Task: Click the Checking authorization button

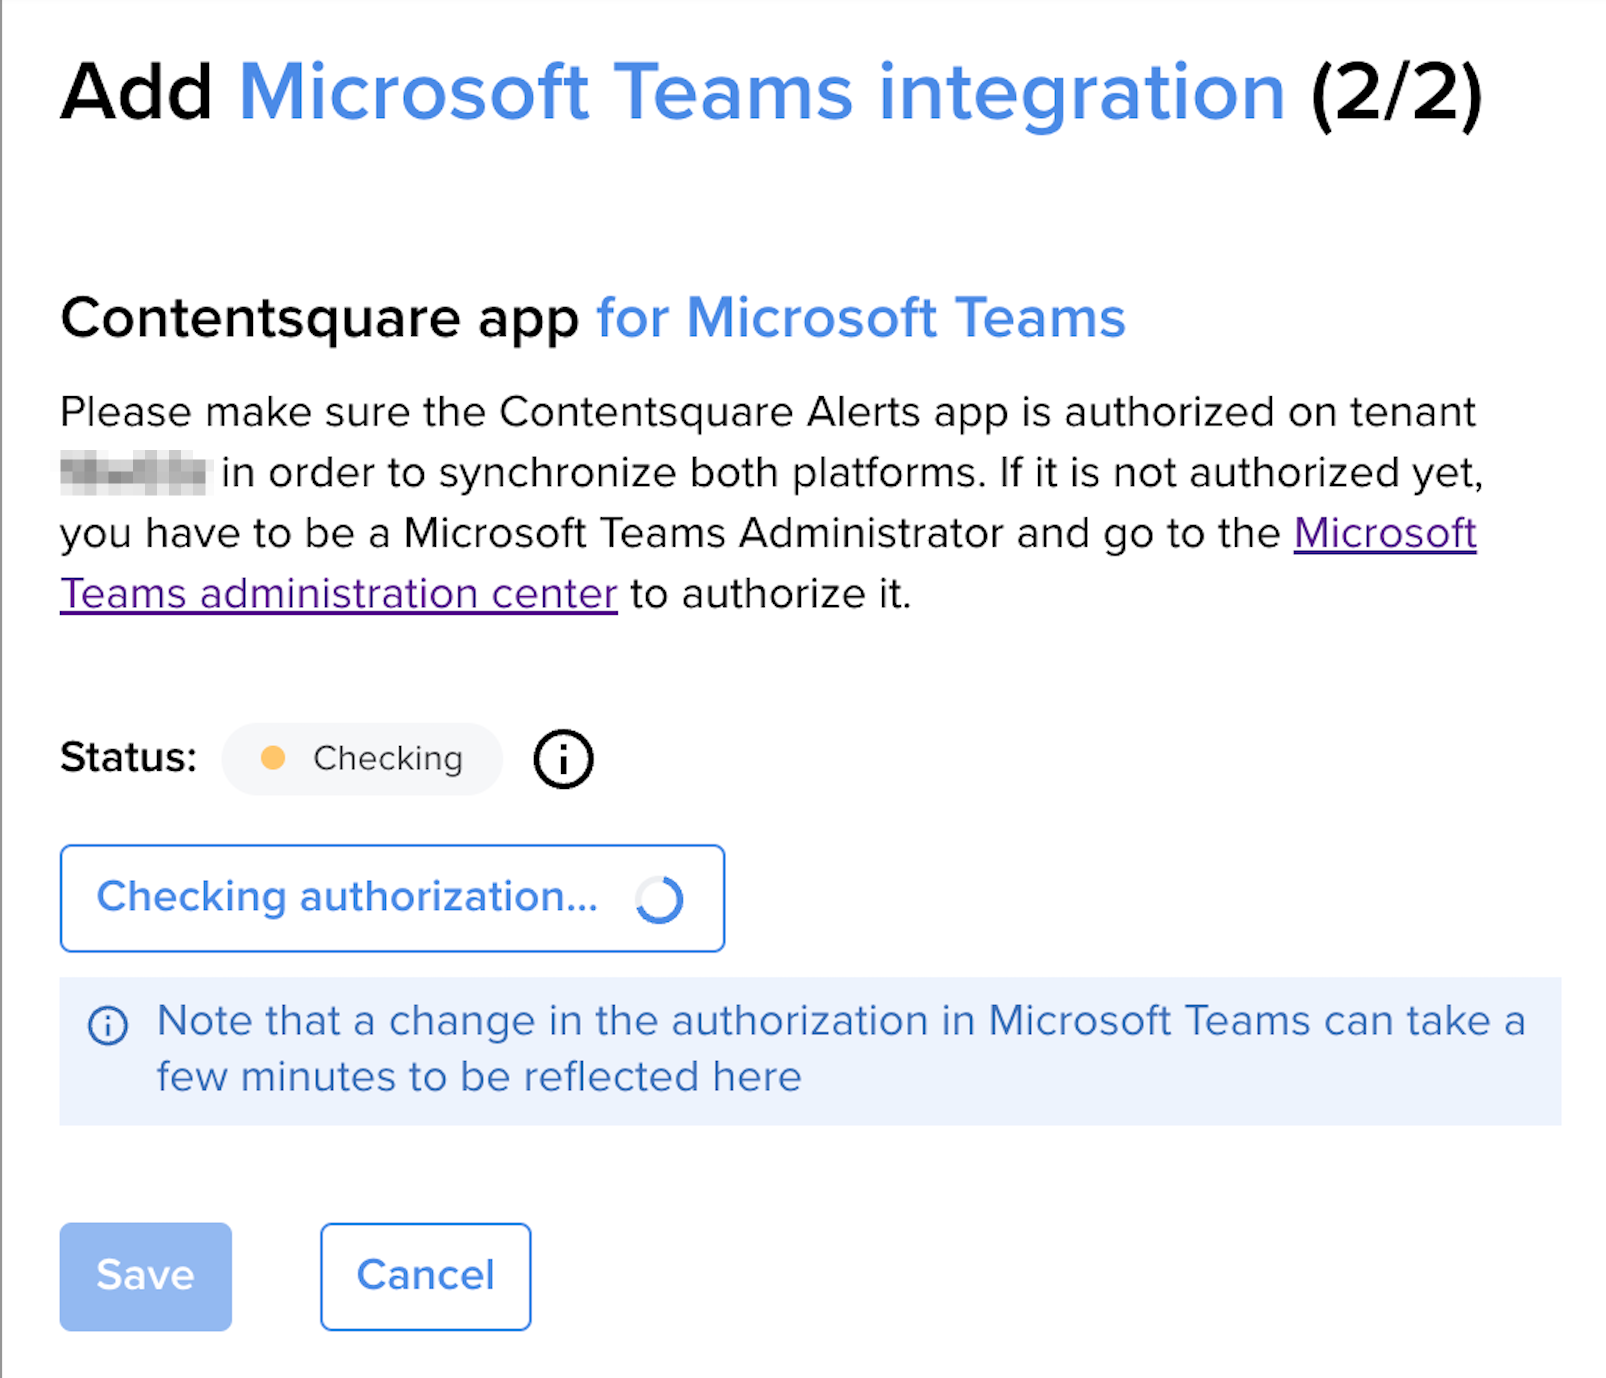Action: tap(392, 898)
